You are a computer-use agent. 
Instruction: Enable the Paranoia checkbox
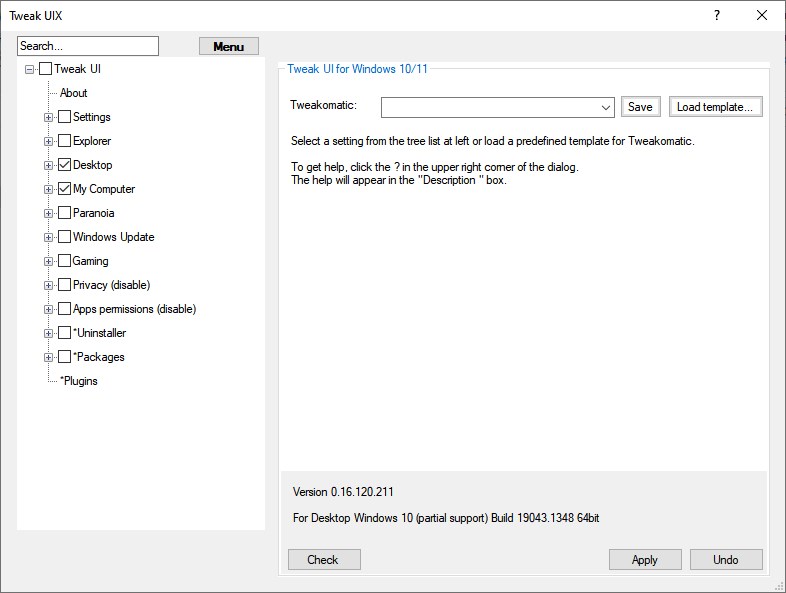coord(64,213)
